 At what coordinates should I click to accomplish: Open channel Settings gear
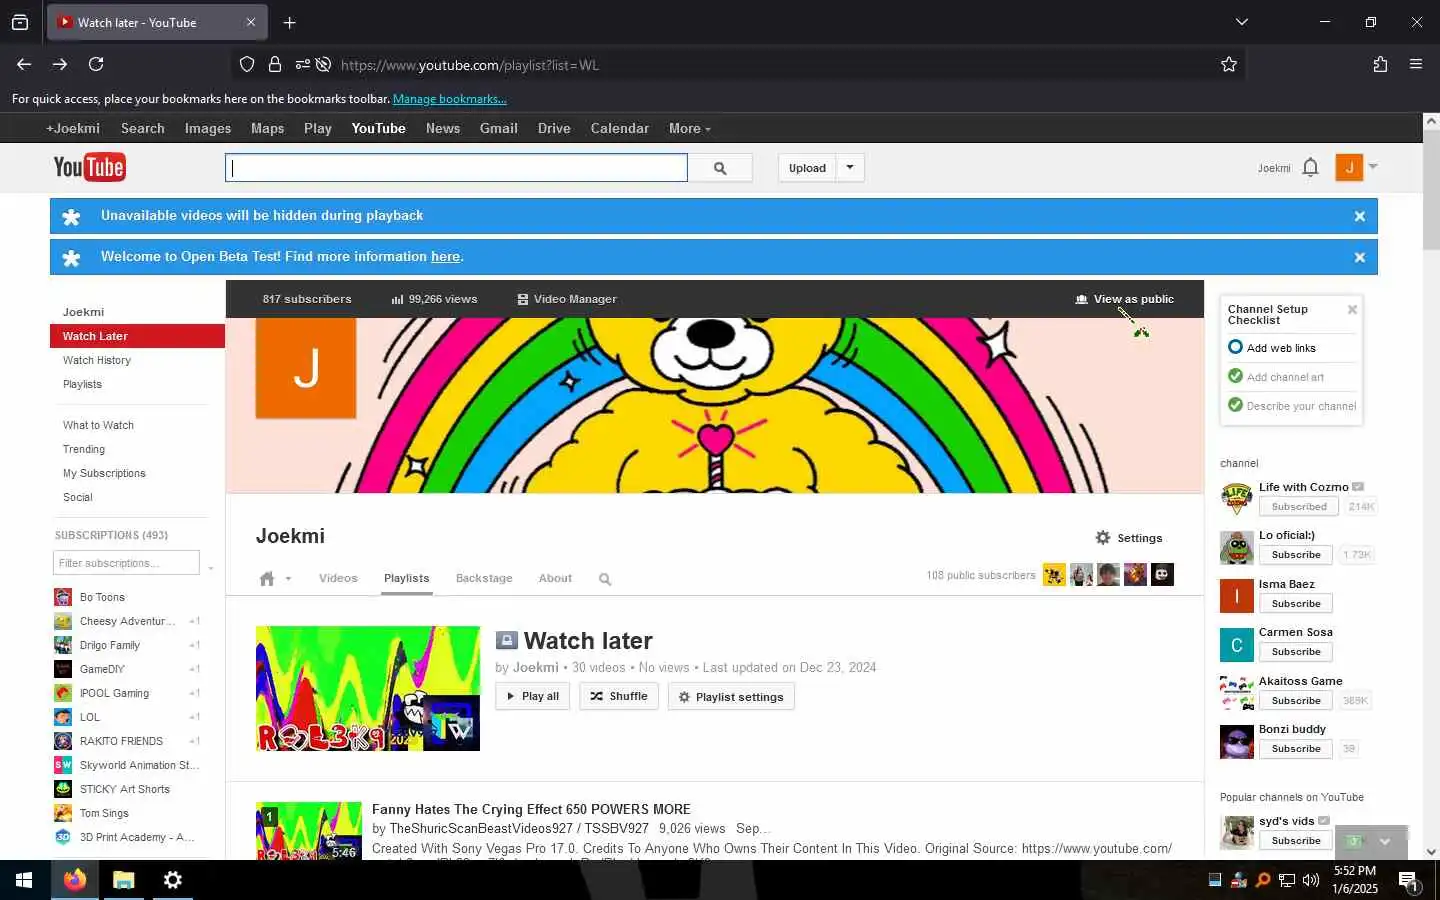point(1129,538)
